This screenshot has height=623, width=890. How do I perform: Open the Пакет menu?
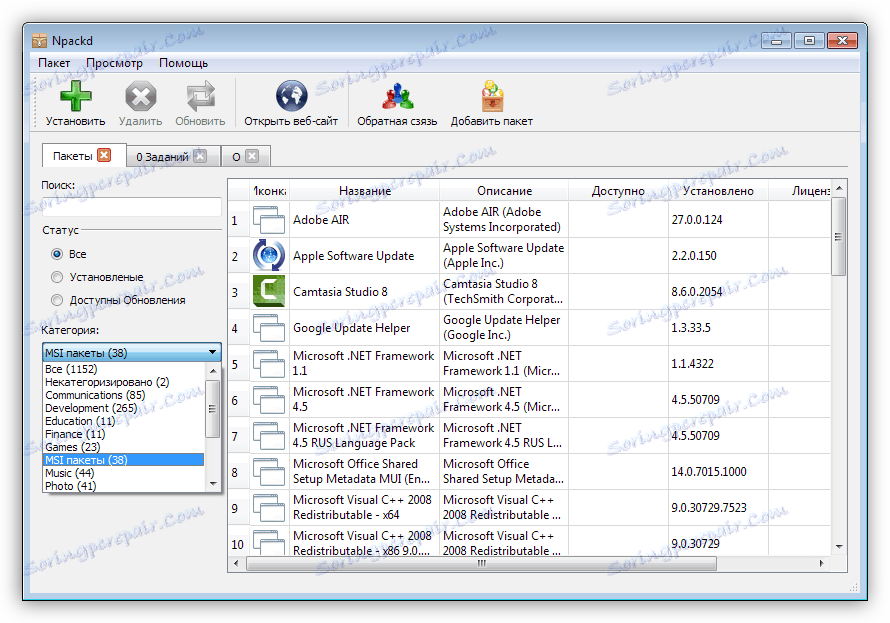[54, 63]
